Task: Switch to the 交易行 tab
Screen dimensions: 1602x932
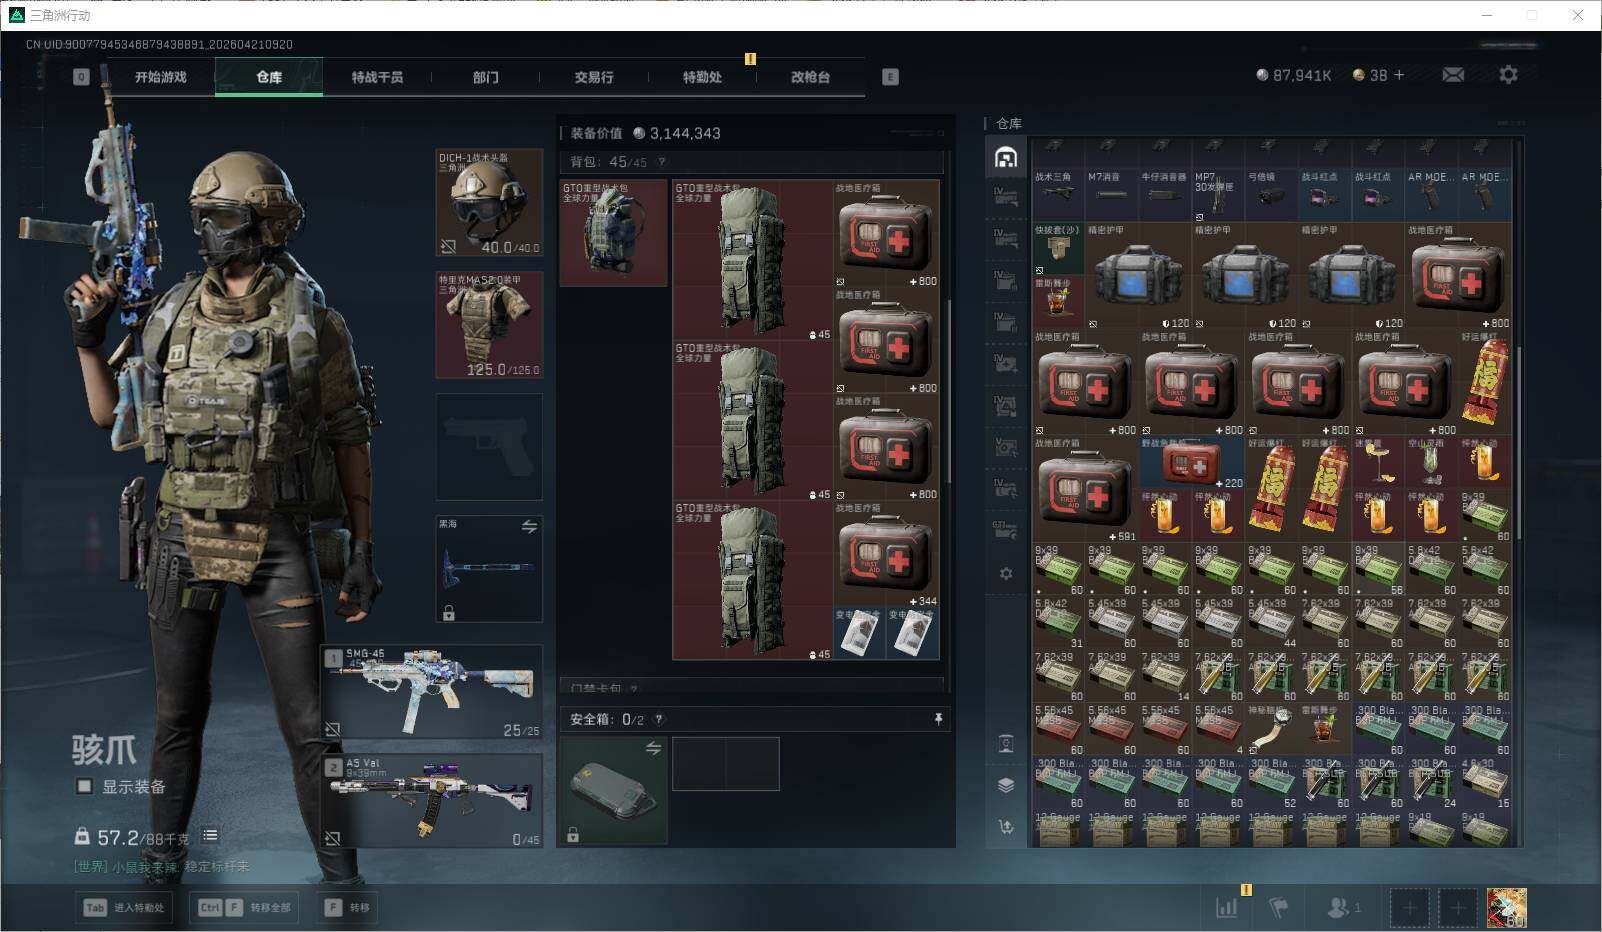Action: click(x=593, y=77)
